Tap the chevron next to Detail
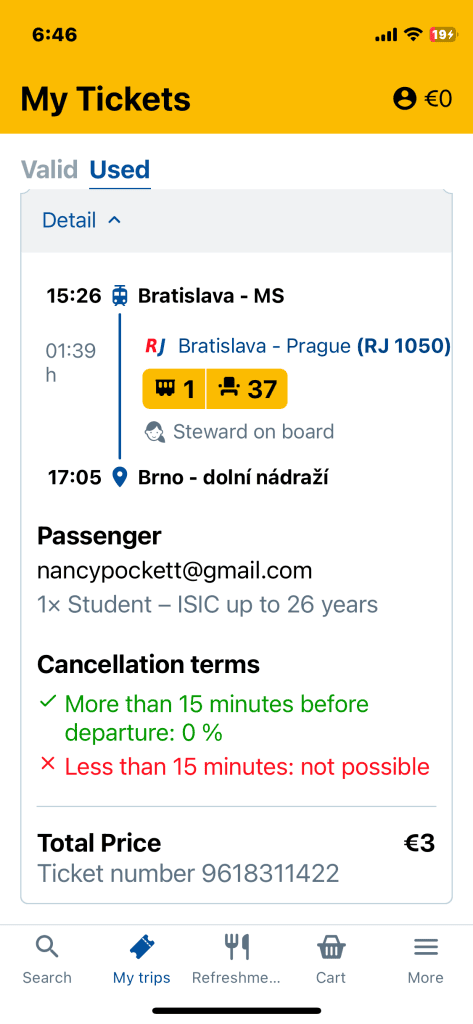Screen dimensions: 473x1024 (114, 220)
